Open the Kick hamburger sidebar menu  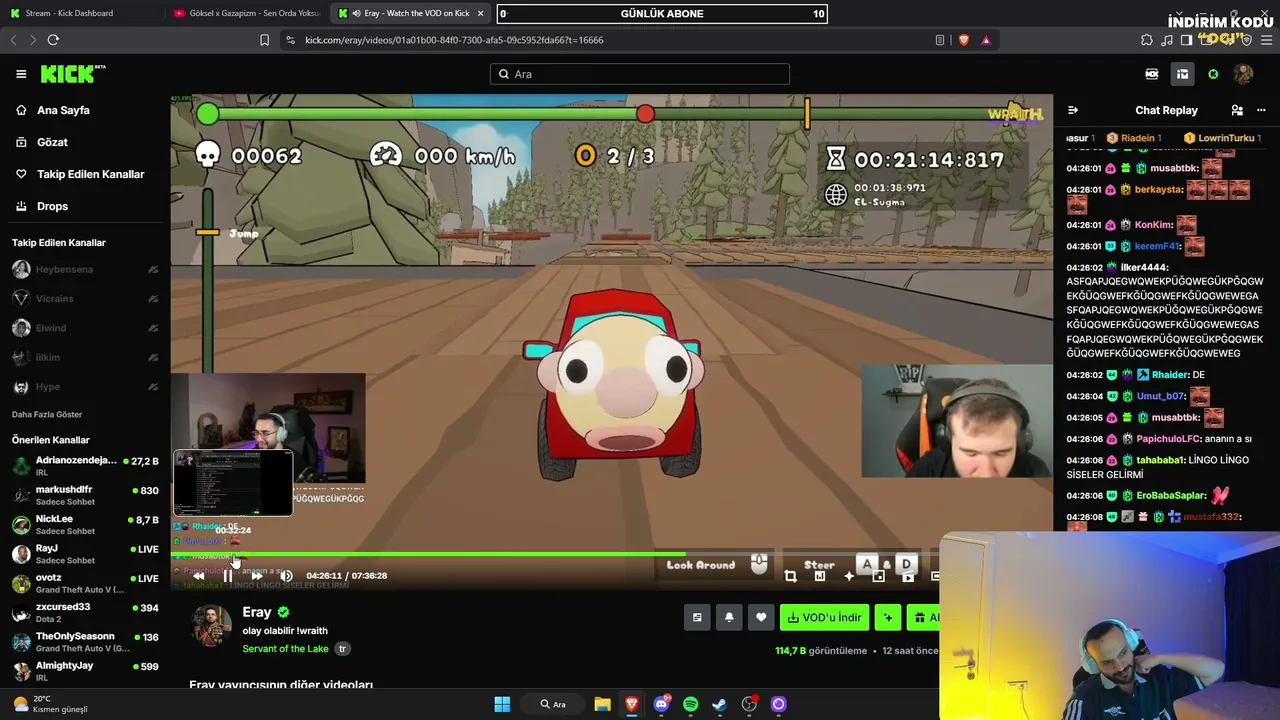pos(21,74)
